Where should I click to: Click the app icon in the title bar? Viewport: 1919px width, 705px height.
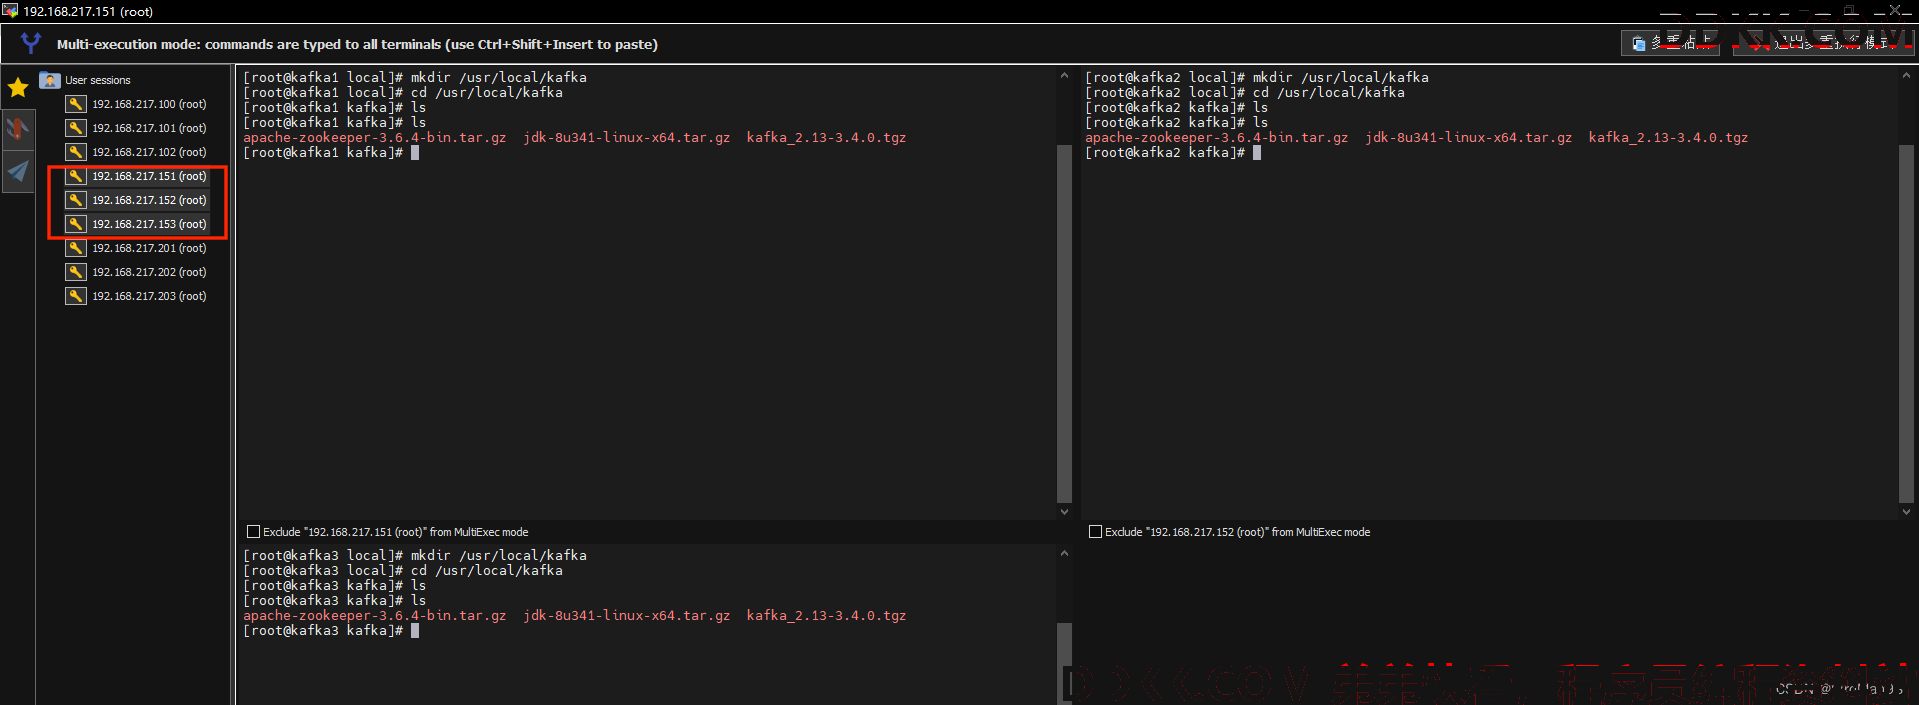coord(10,11)
